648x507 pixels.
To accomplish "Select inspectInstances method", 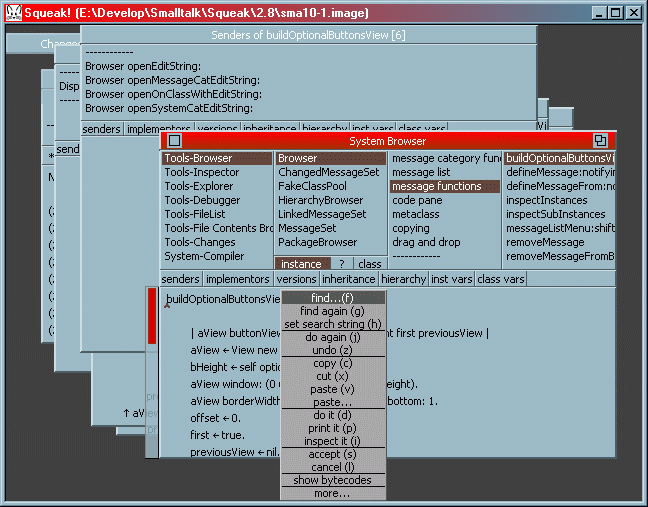I will click(559, 200).
